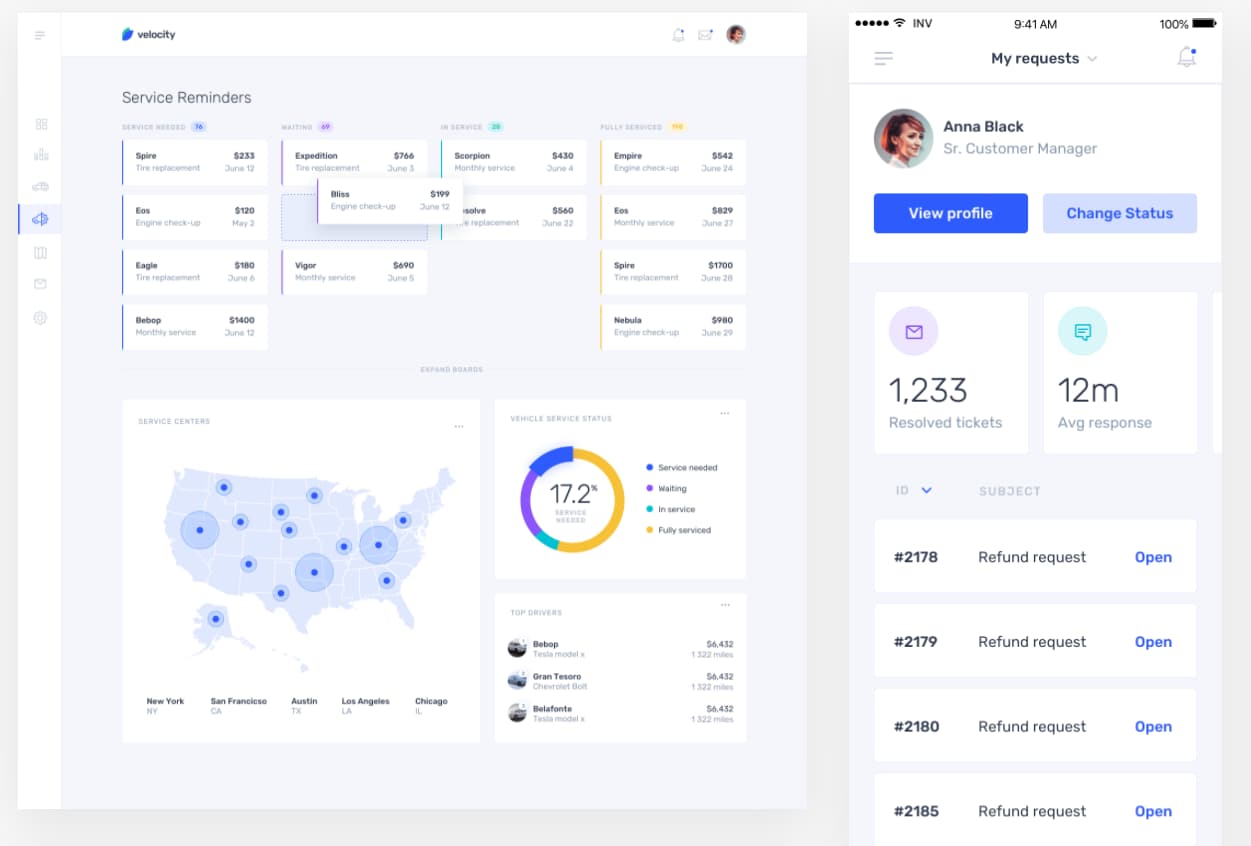Click the View Profile button for Anna Black

950,213
